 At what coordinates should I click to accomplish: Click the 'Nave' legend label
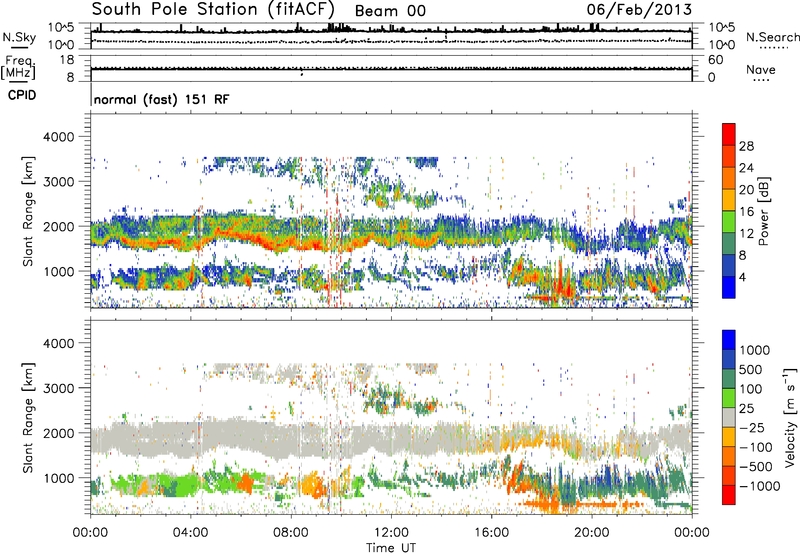761,69
